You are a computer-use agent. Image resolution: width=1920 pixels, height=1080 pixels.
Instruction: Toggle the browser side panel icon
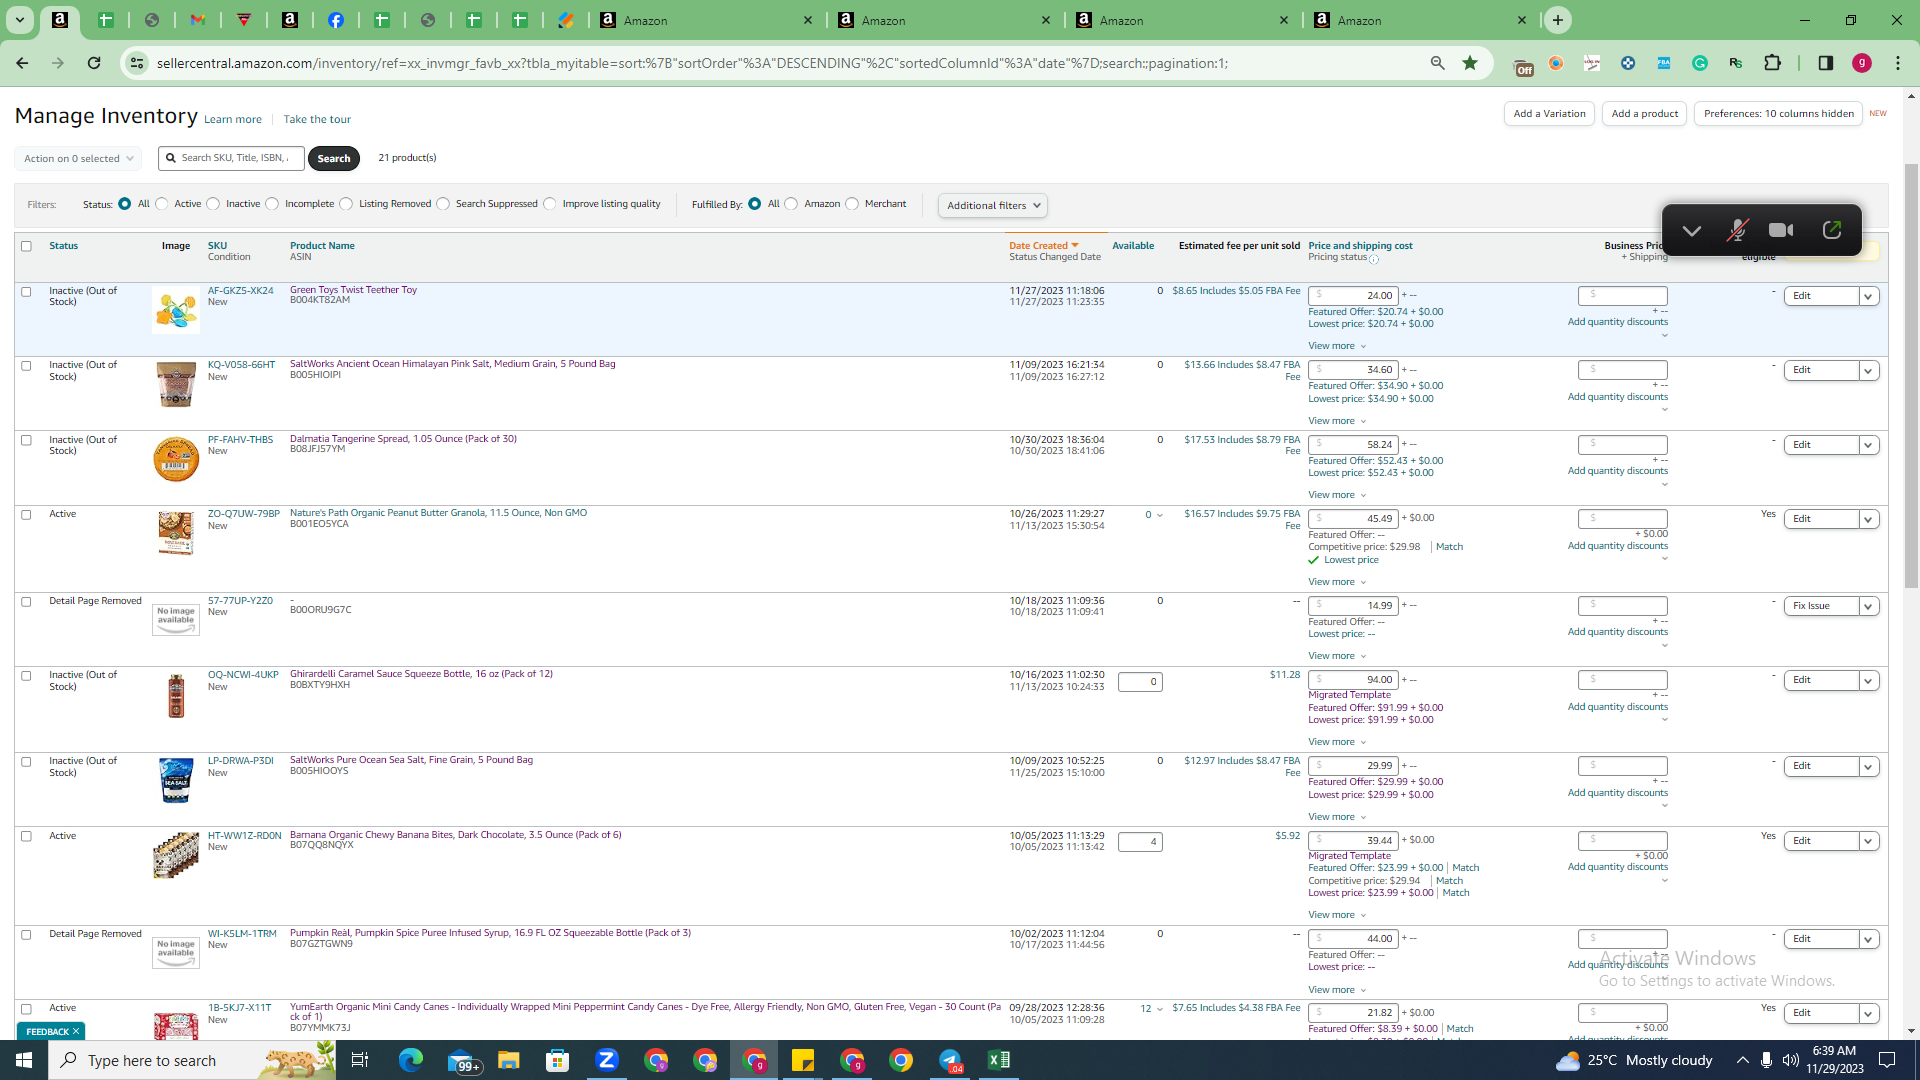[x=1826, y=63]
